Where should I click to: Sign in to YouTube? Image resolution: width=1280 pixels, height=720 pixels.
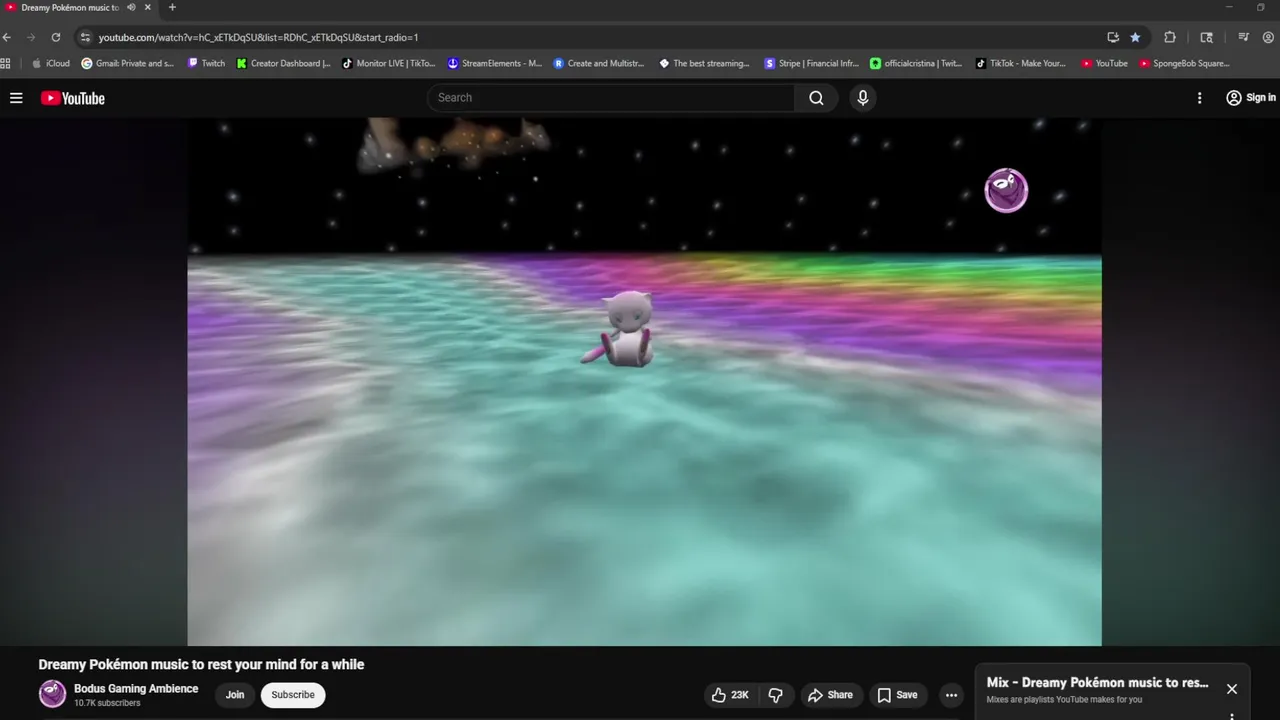[1251, 98]
